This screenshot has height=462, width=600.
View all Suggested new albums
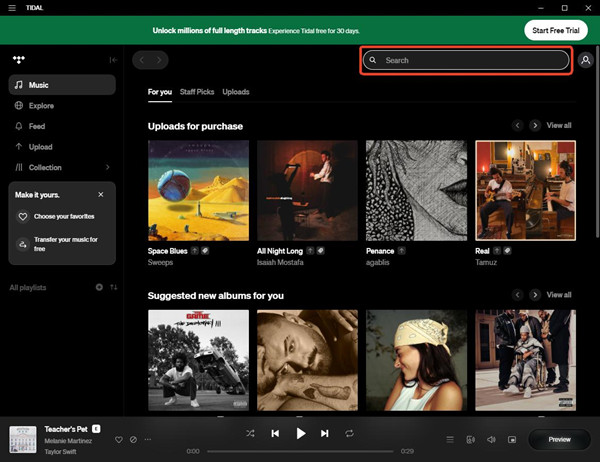pyautogui.click(x=559, y=295)
